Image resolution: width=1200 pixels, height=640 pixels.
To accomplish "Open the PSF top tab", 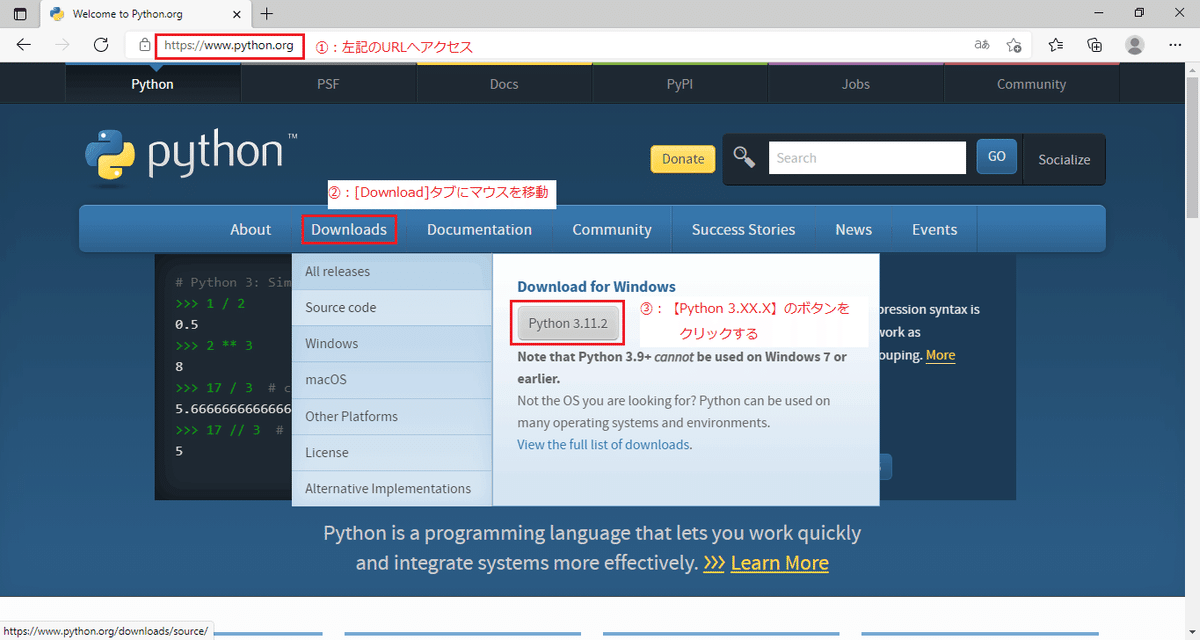I will 329,84.
